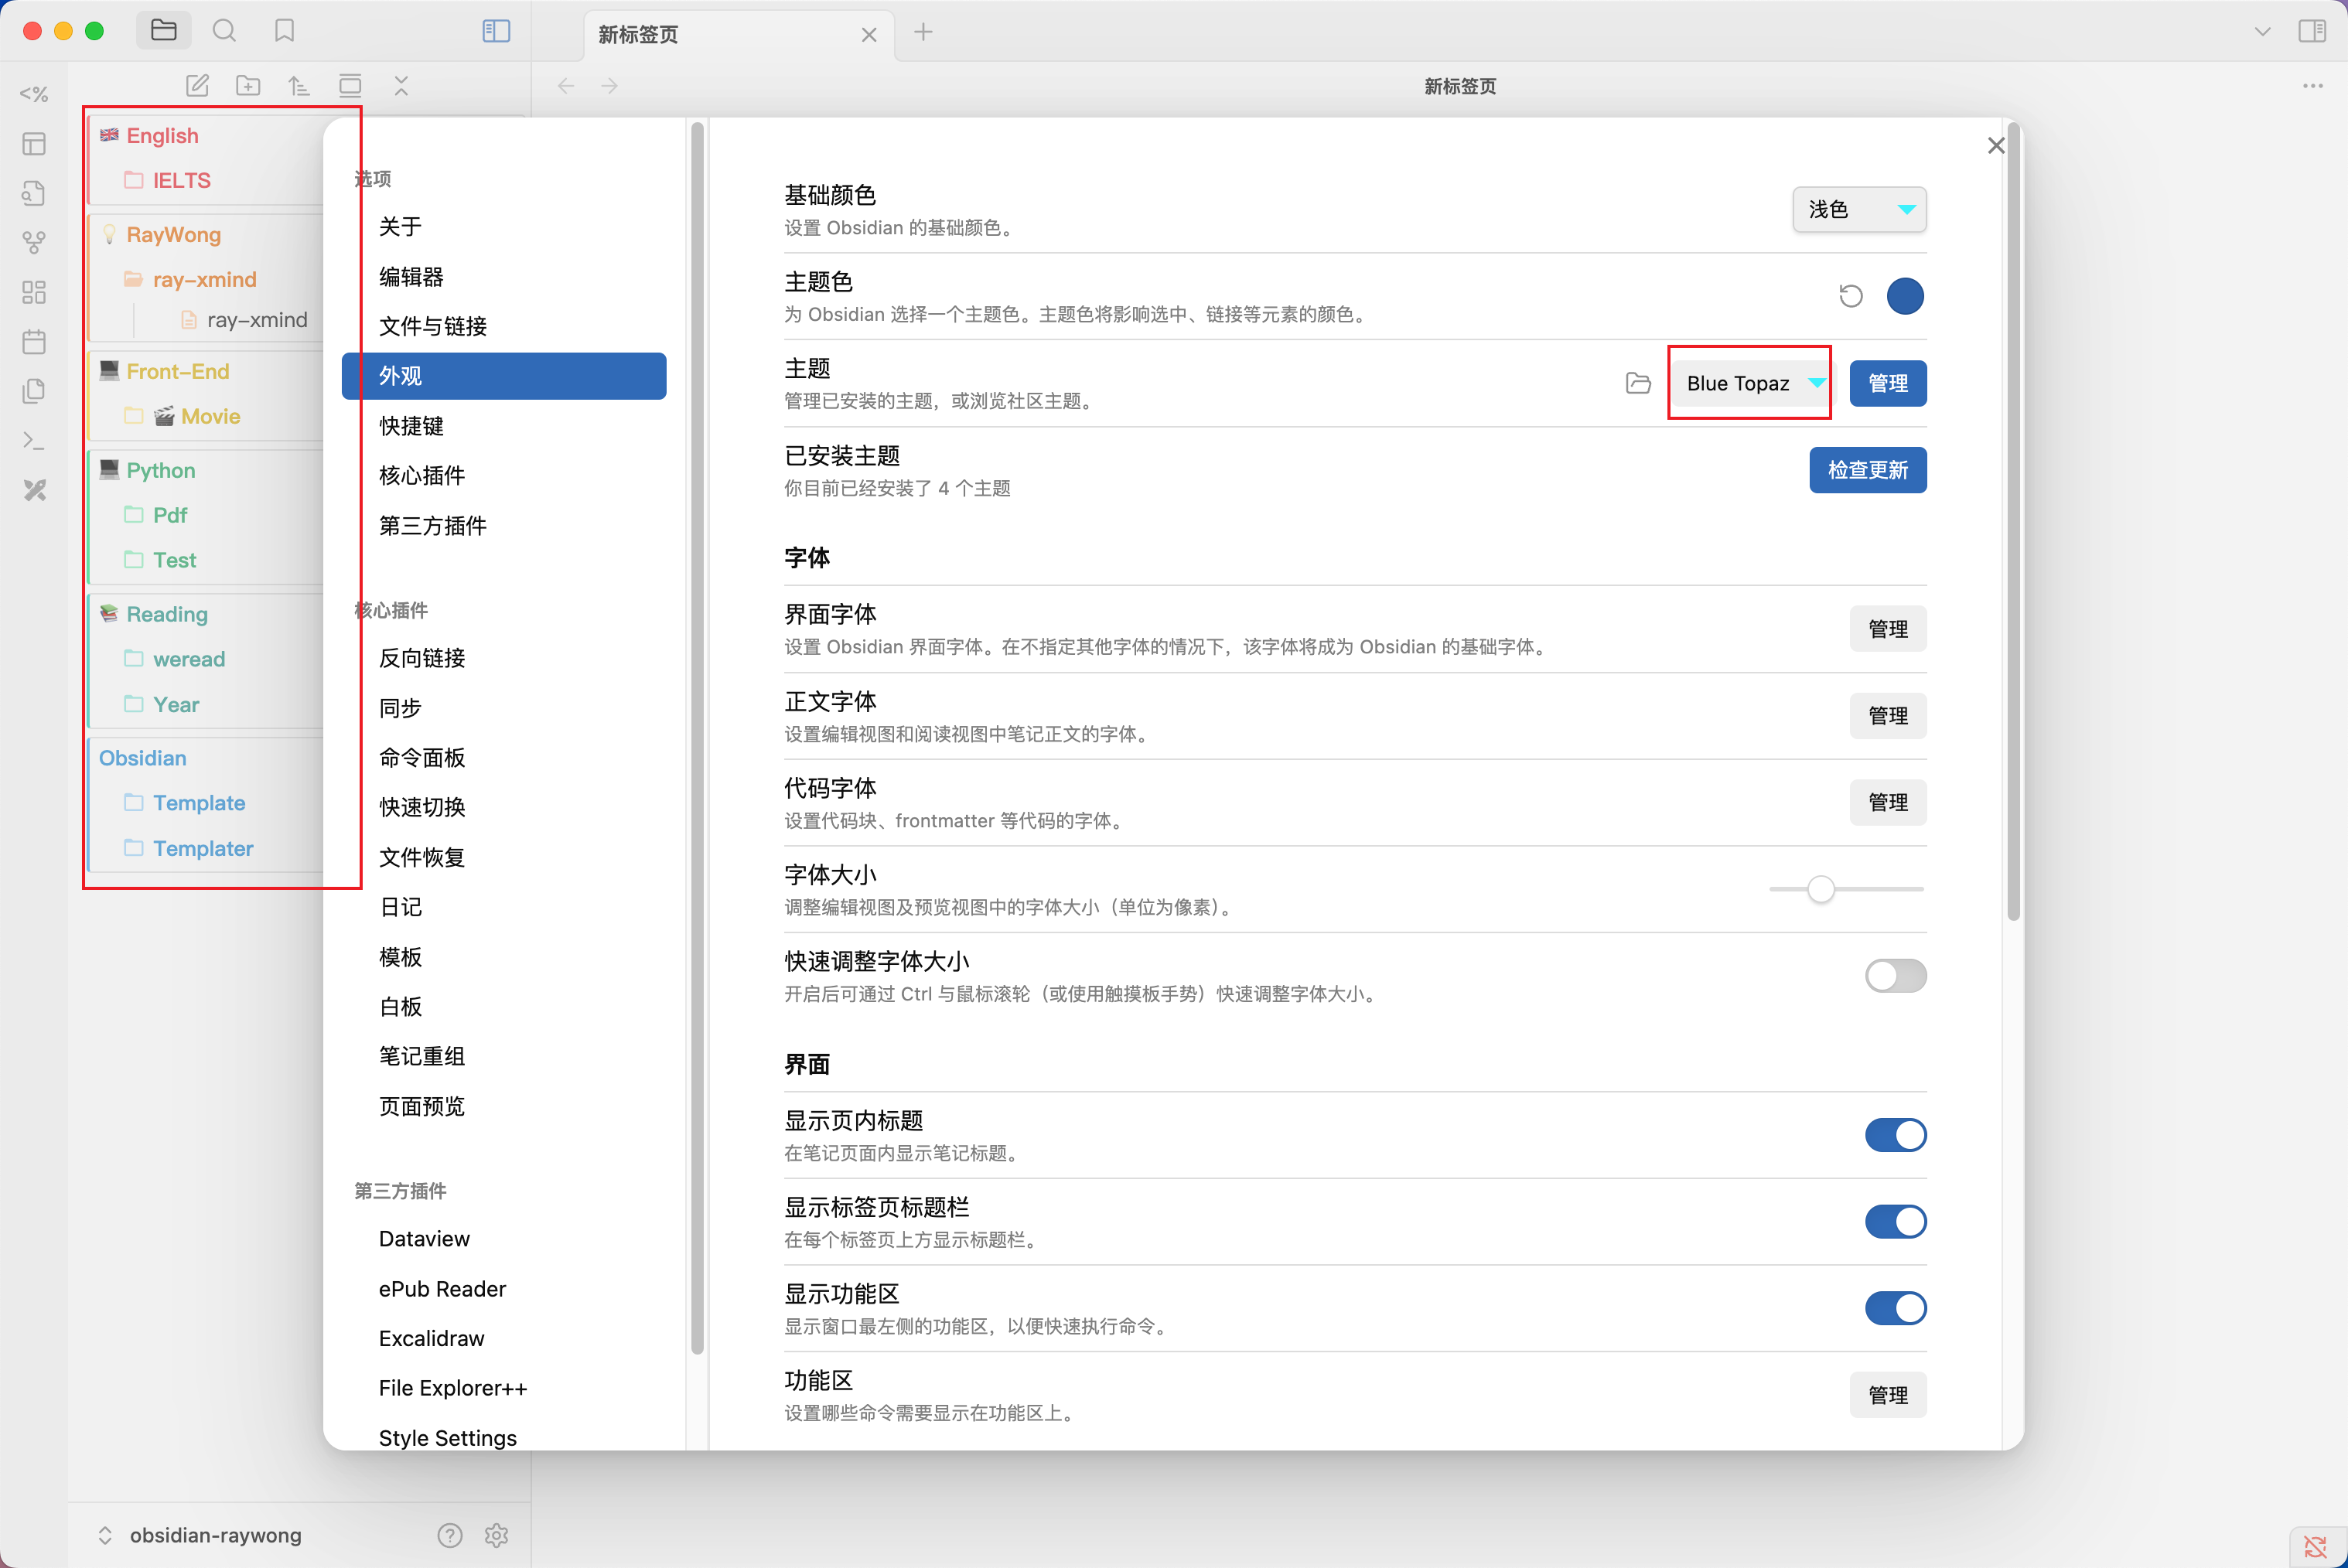Expand the tab list chevron at top right
Viewport: 2348px width, 1568px height.
point(2263,31)
